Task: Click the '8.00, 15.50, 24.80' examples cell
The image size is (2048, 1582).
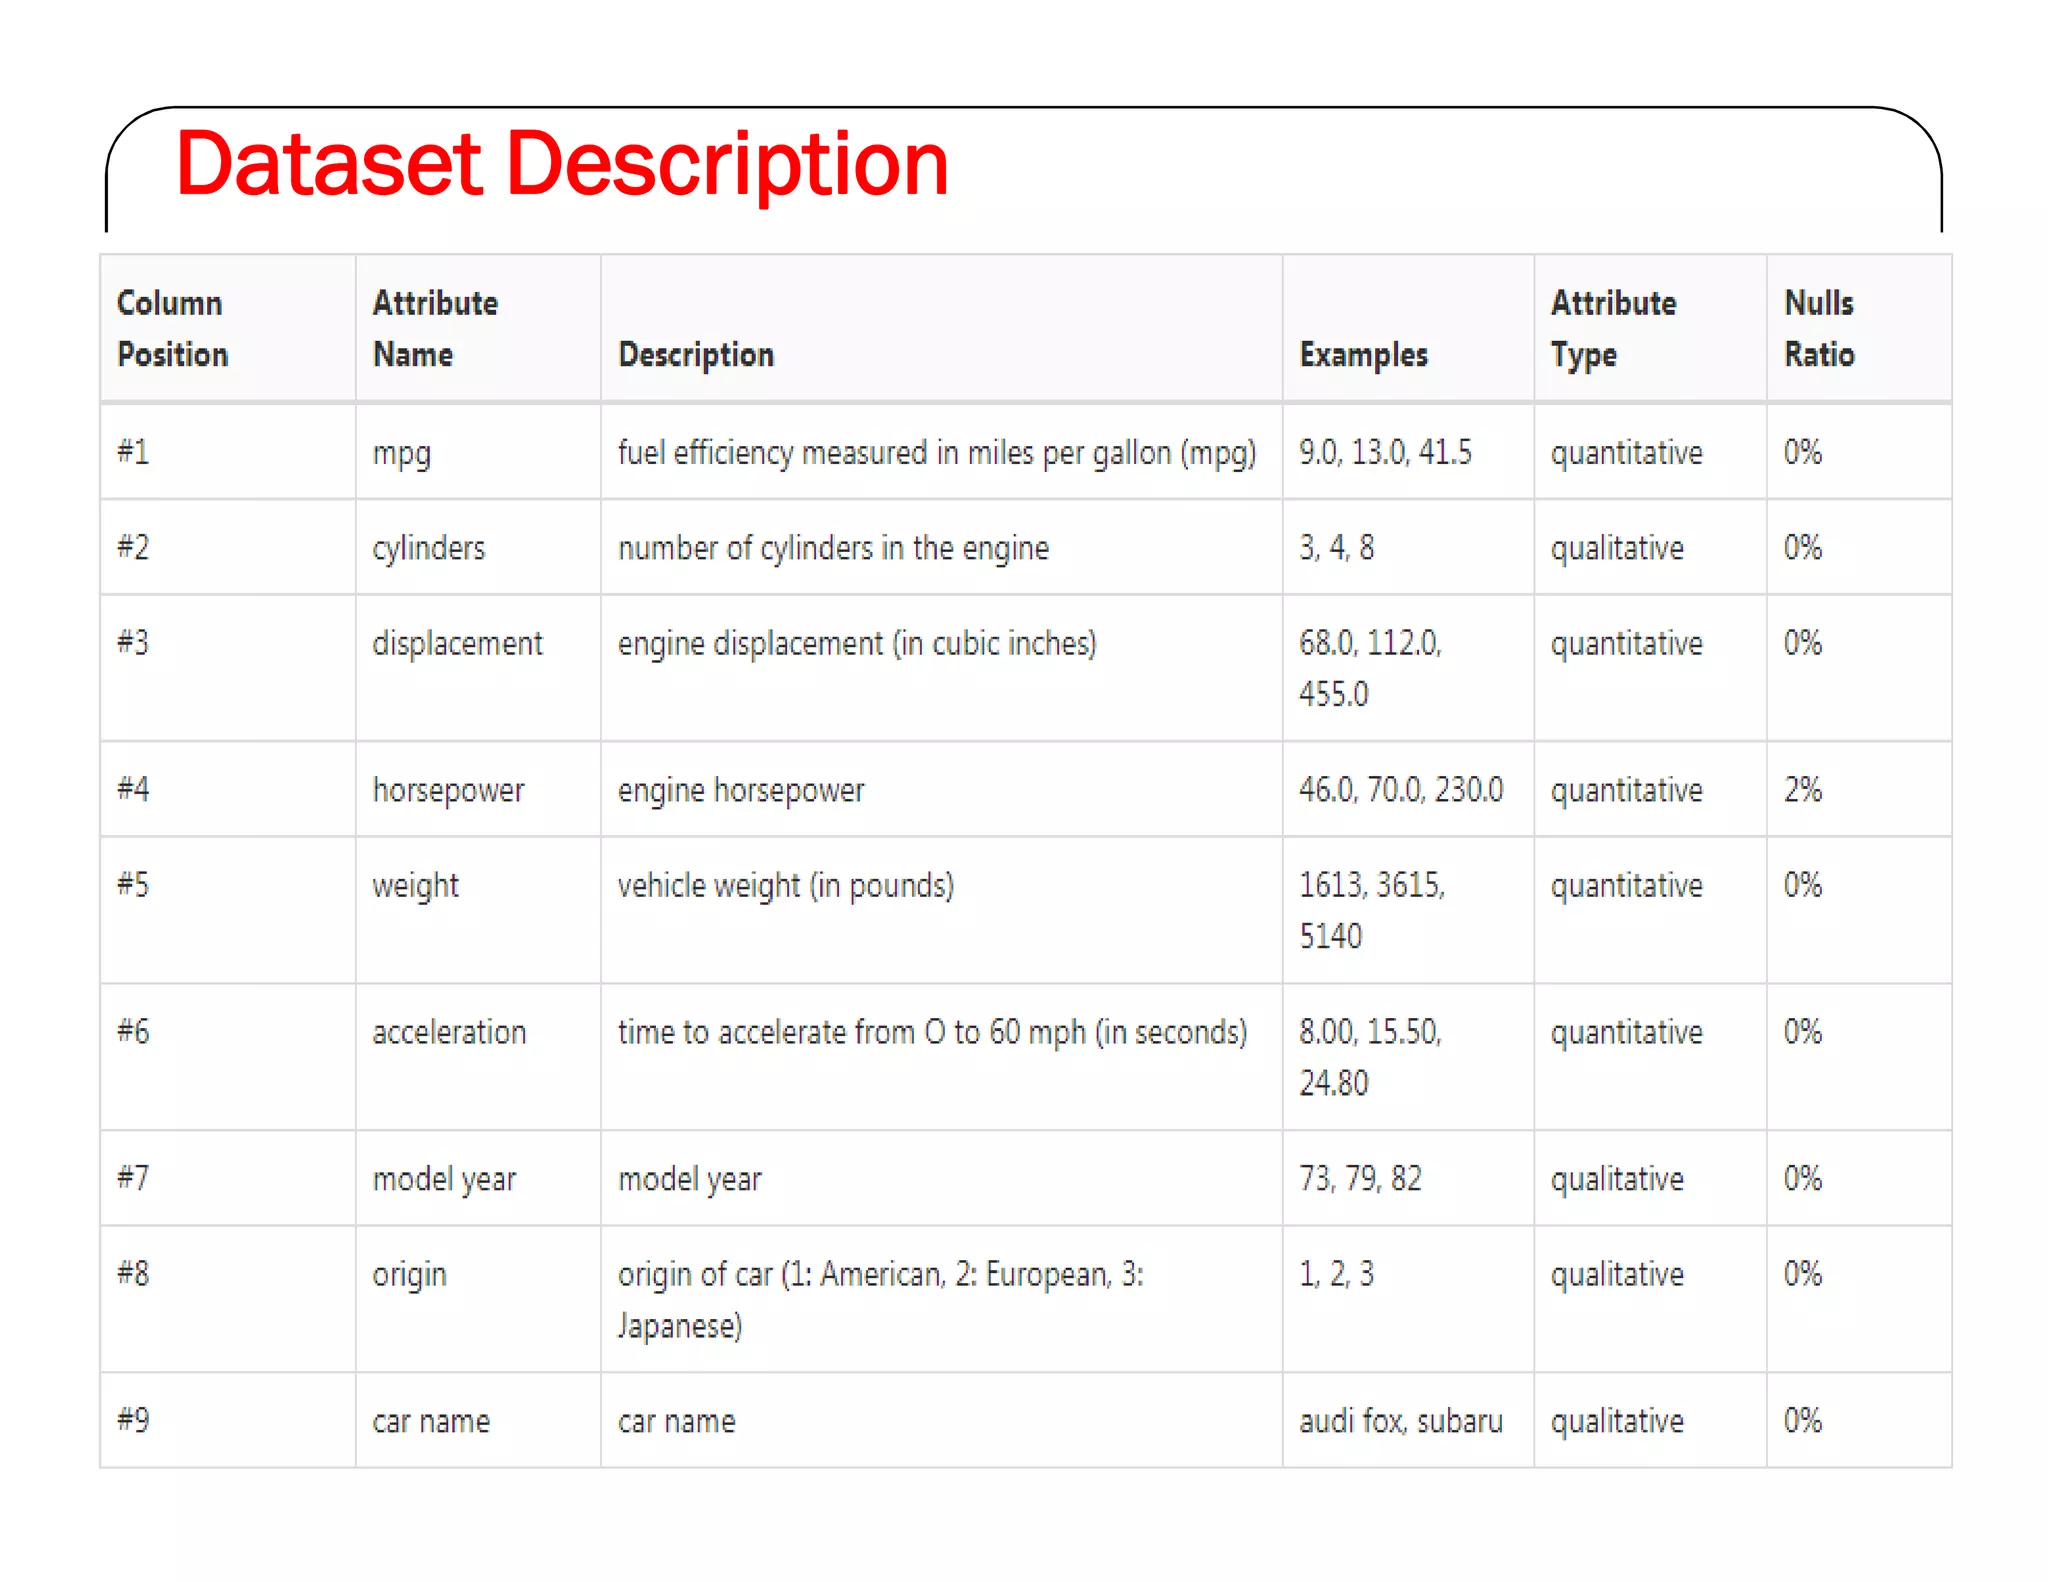Action: [x=1408, y=1057]
